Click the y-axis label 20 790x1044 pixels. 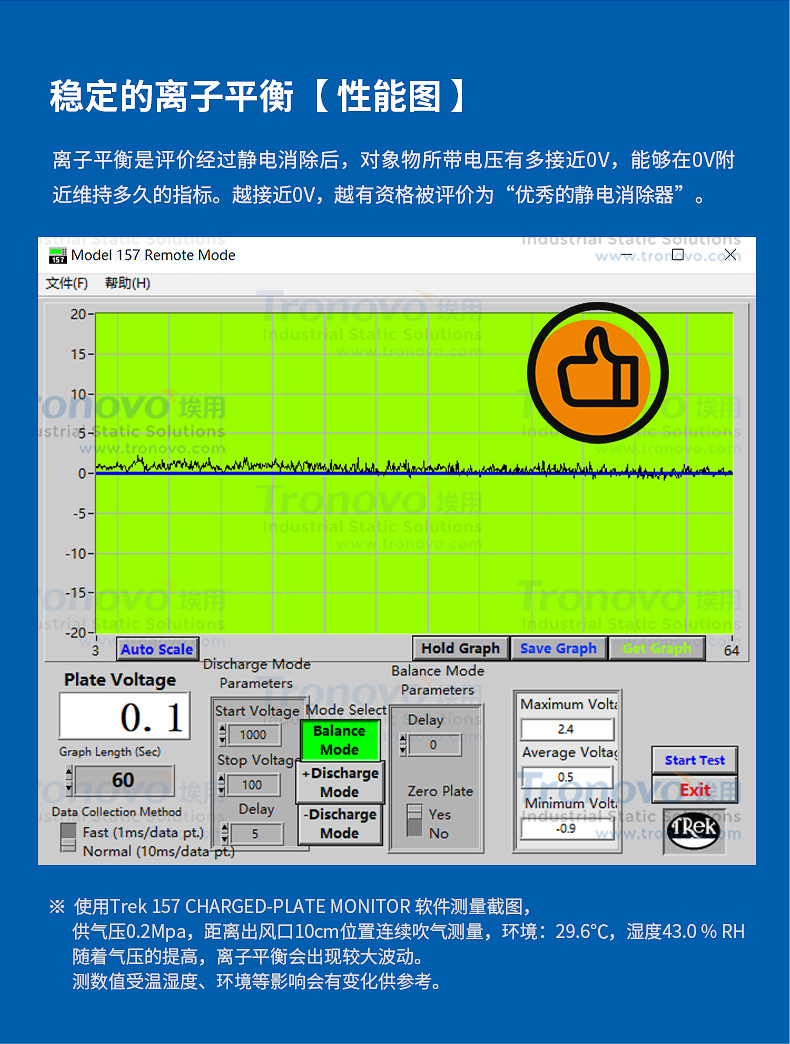click(x=78, y=314)
